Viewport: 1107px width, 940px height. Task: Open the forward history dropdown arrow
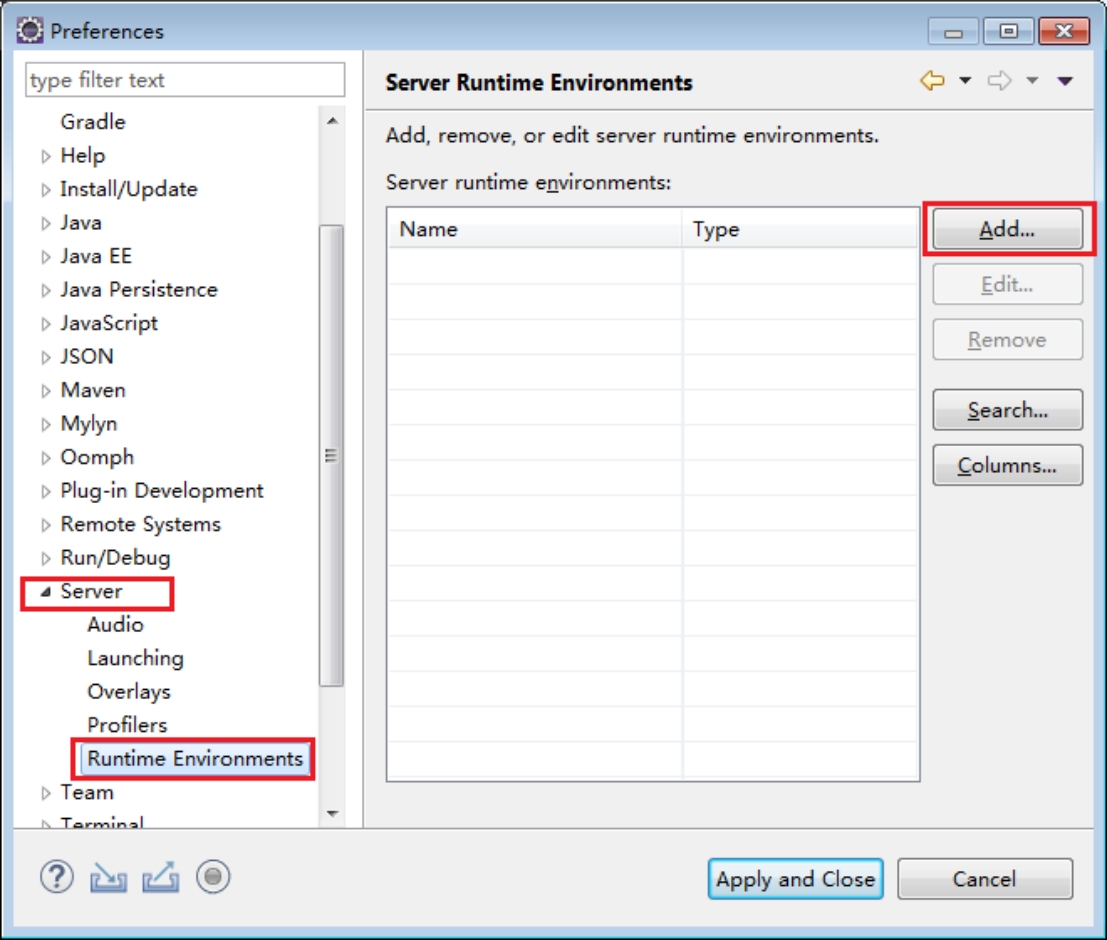point(1032,81)
